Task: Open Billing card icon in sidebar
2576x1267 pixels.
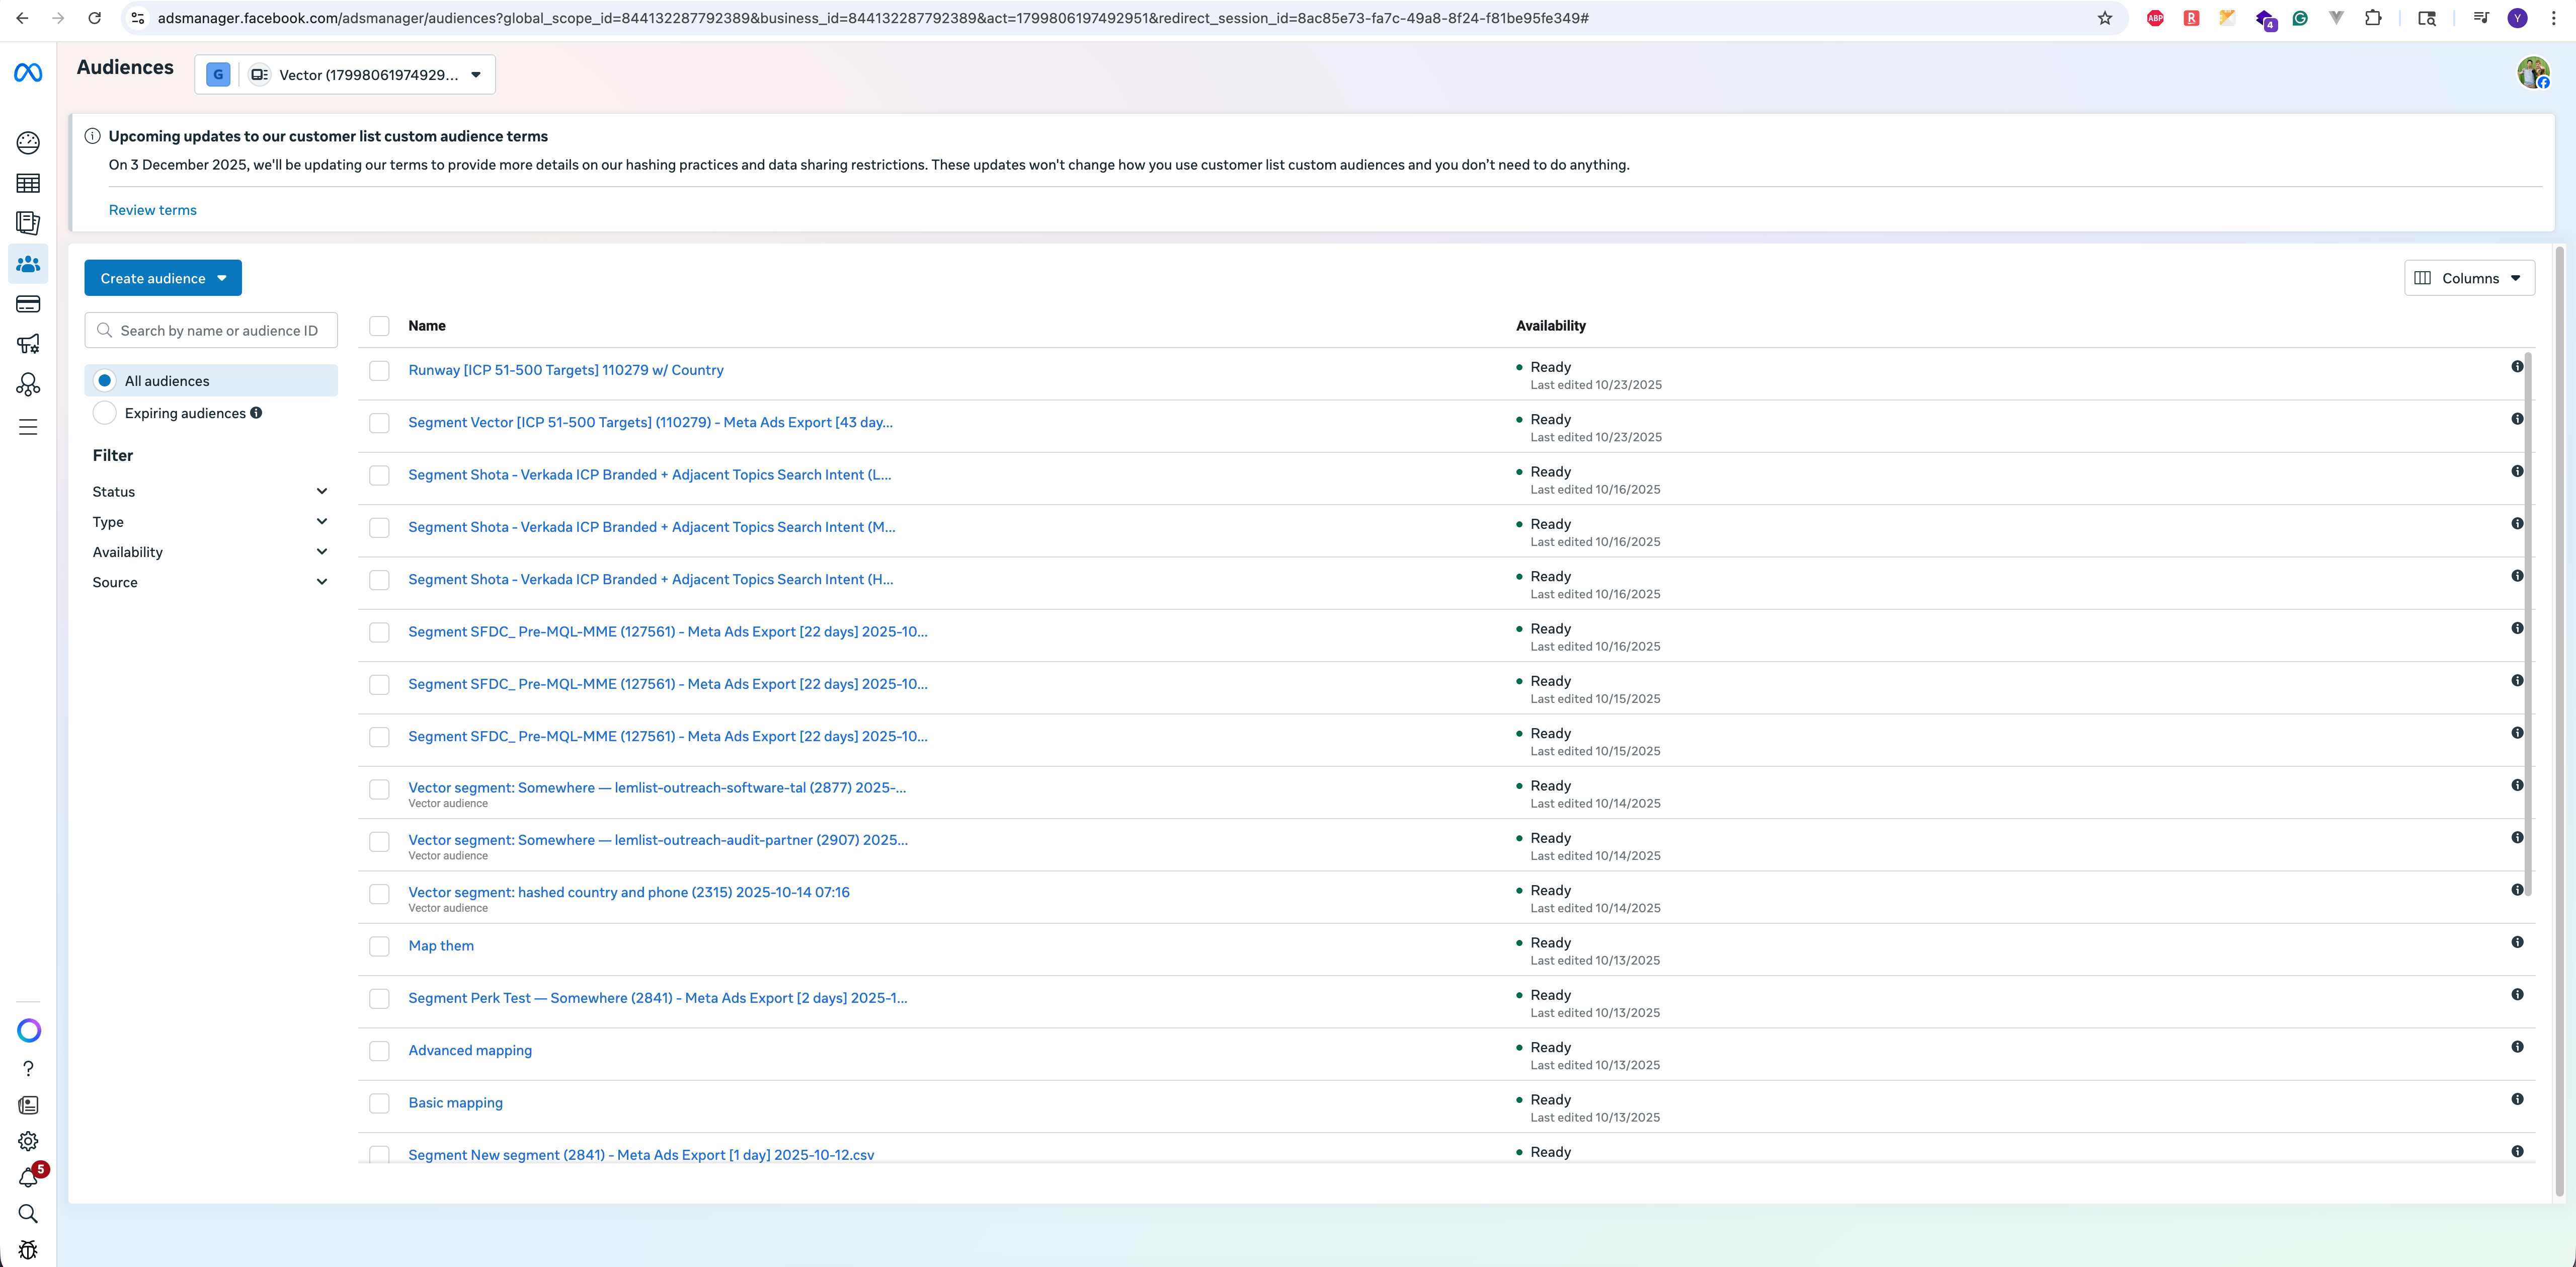Action: pos(28,304)
